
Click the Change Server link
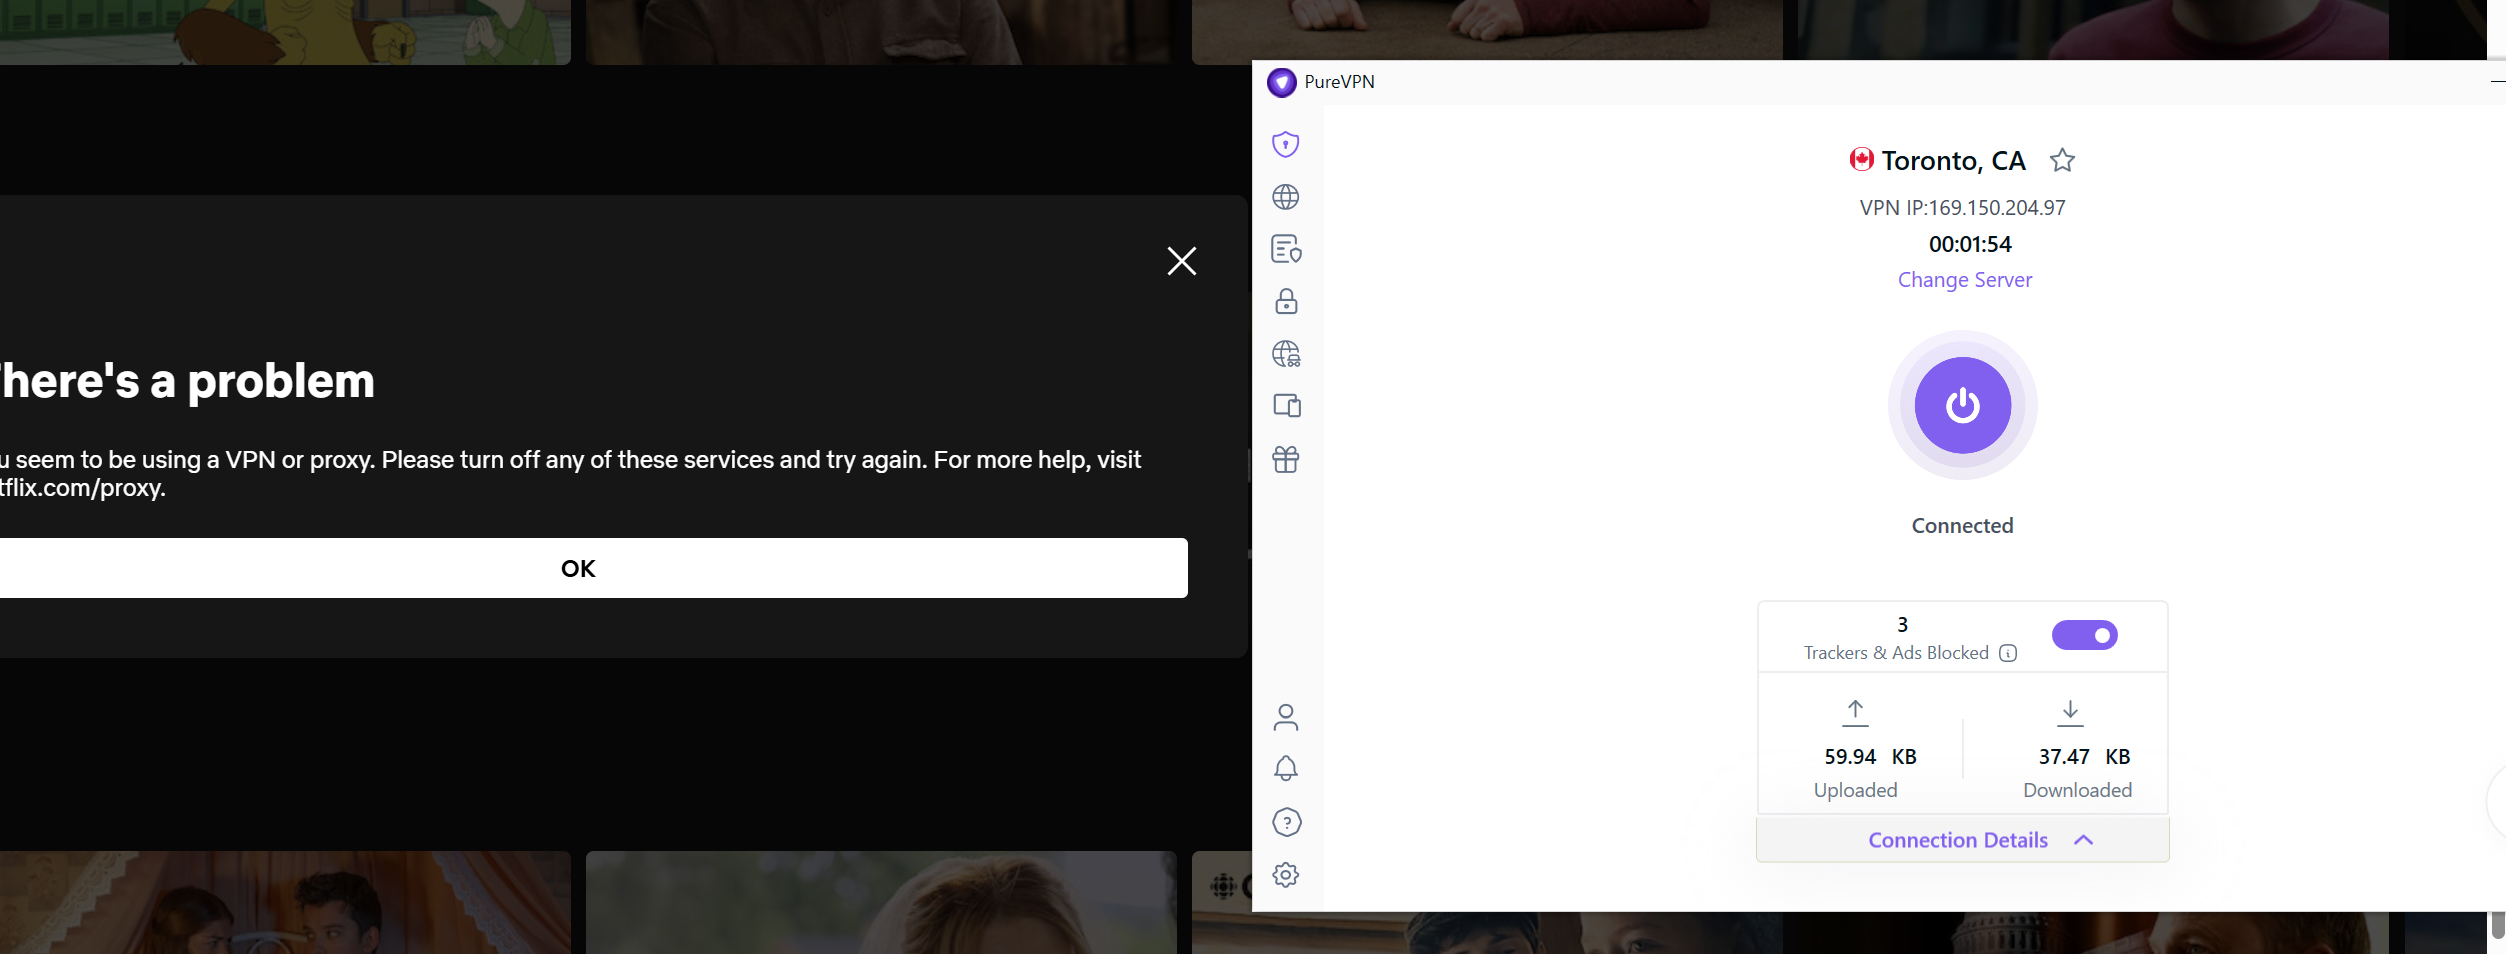1964,280
